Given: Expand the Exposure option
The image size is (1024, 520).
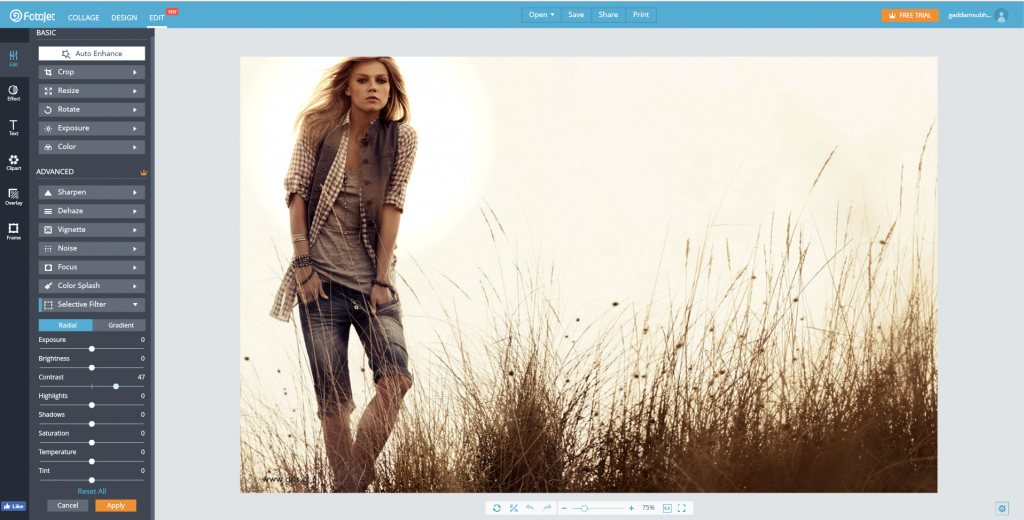Looking at the screenshot, I should pyautogui.click(x=91, y=128).
